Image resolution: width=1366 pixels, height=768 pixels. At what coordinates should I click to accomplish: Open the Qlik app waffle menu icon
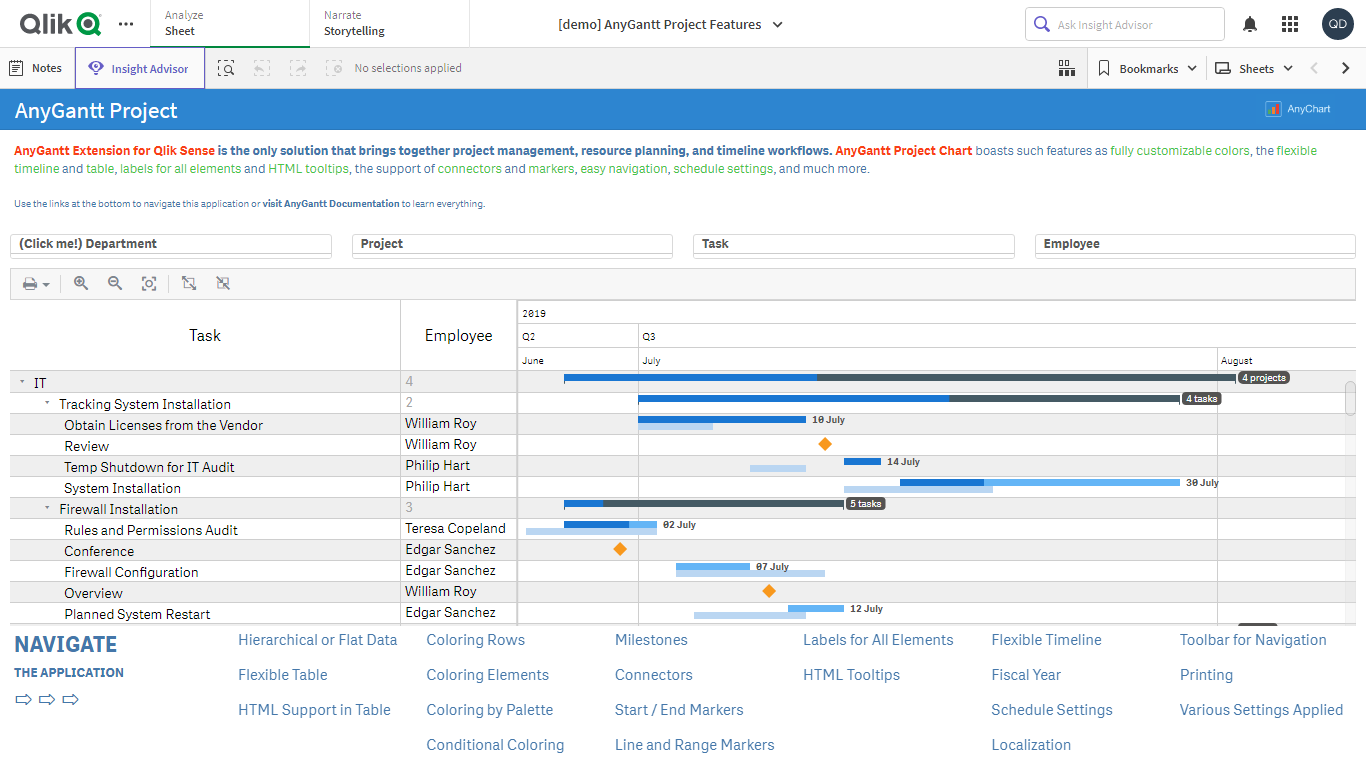pyautogui.click(x=1289, y=23)
